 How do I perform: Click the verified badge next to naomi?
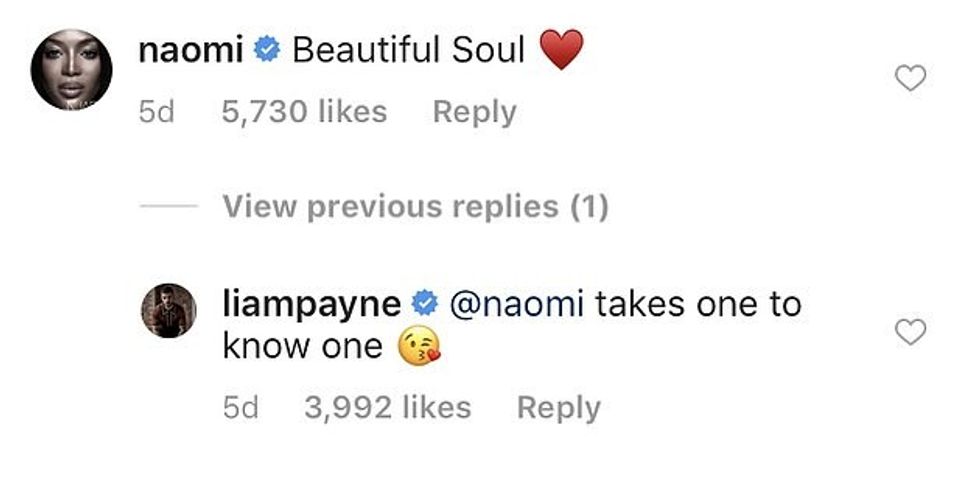[x=267, y=51]
